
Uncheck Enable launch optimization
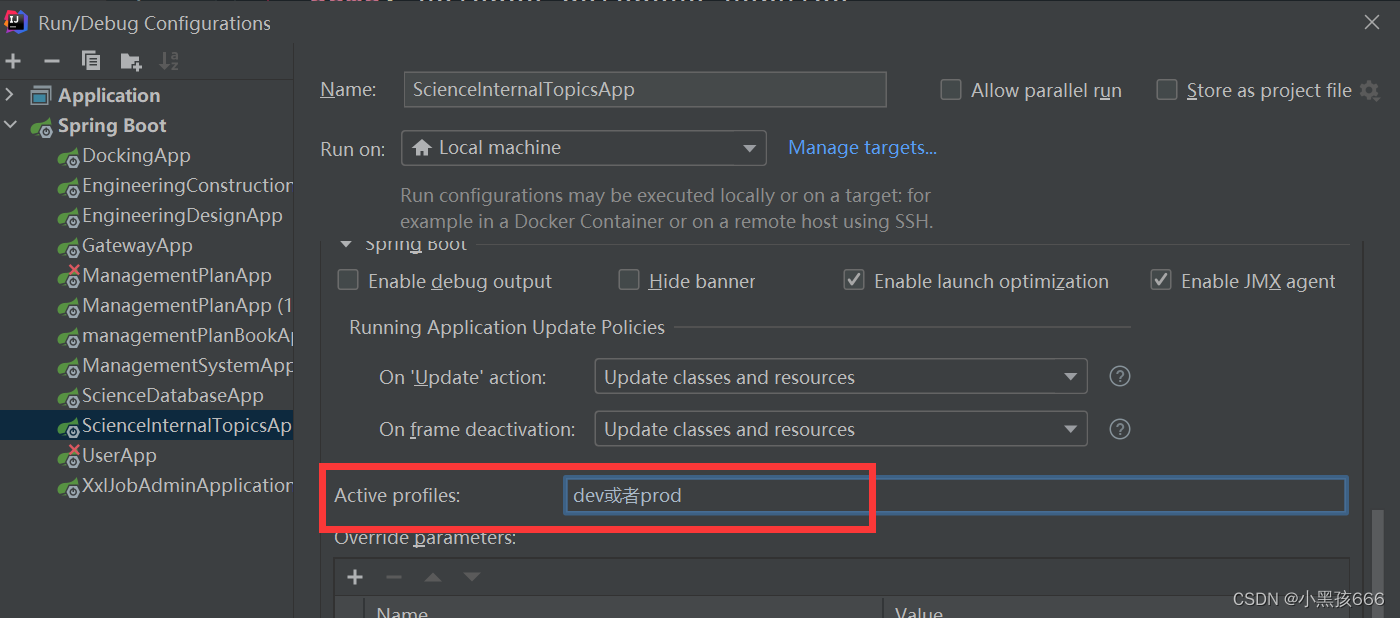point(854,280)
